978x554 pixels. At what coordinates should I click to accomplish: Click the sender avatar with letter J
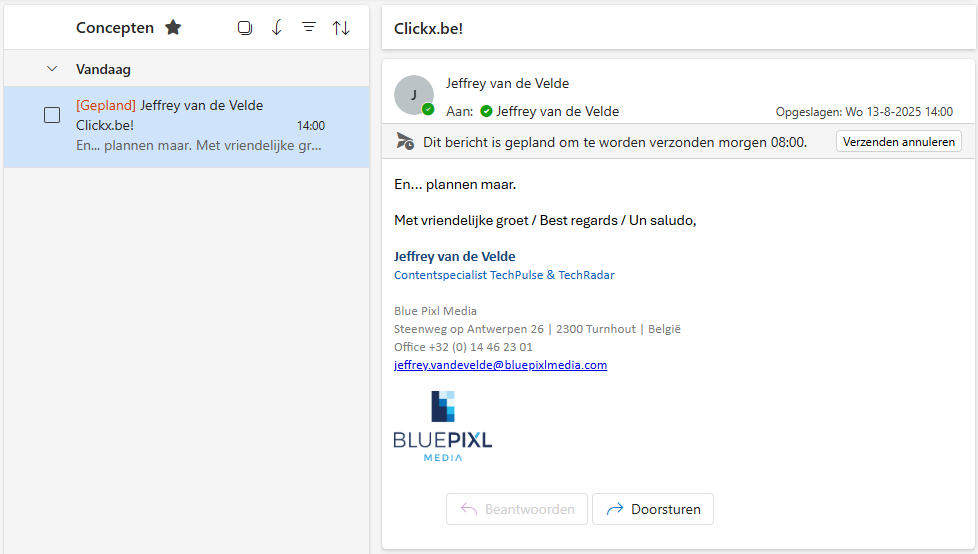click(x=414, y=95)
